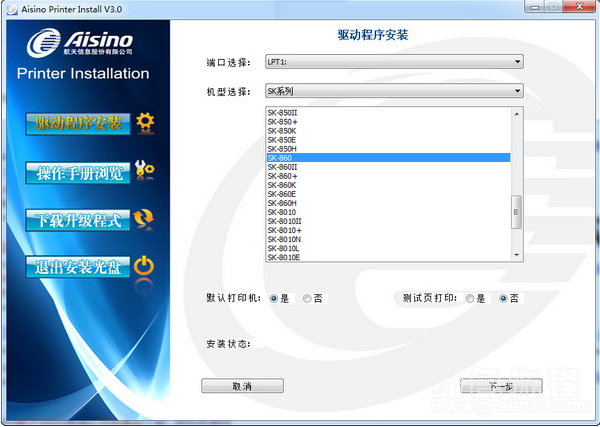Viewport: 600px width, 427px height.
Task: Expand the 端口选择 LPT1 dropdown
Action: click(394, 62)
